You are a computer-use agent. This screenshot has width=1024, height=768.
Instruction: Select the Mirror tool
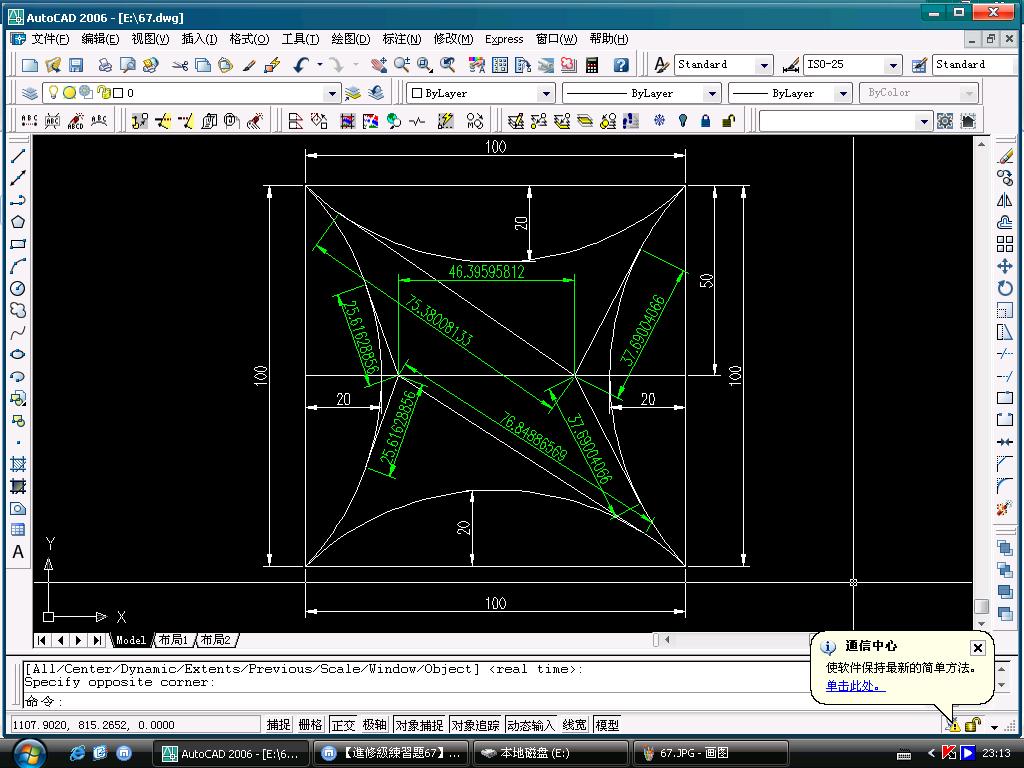(1005, 200)
